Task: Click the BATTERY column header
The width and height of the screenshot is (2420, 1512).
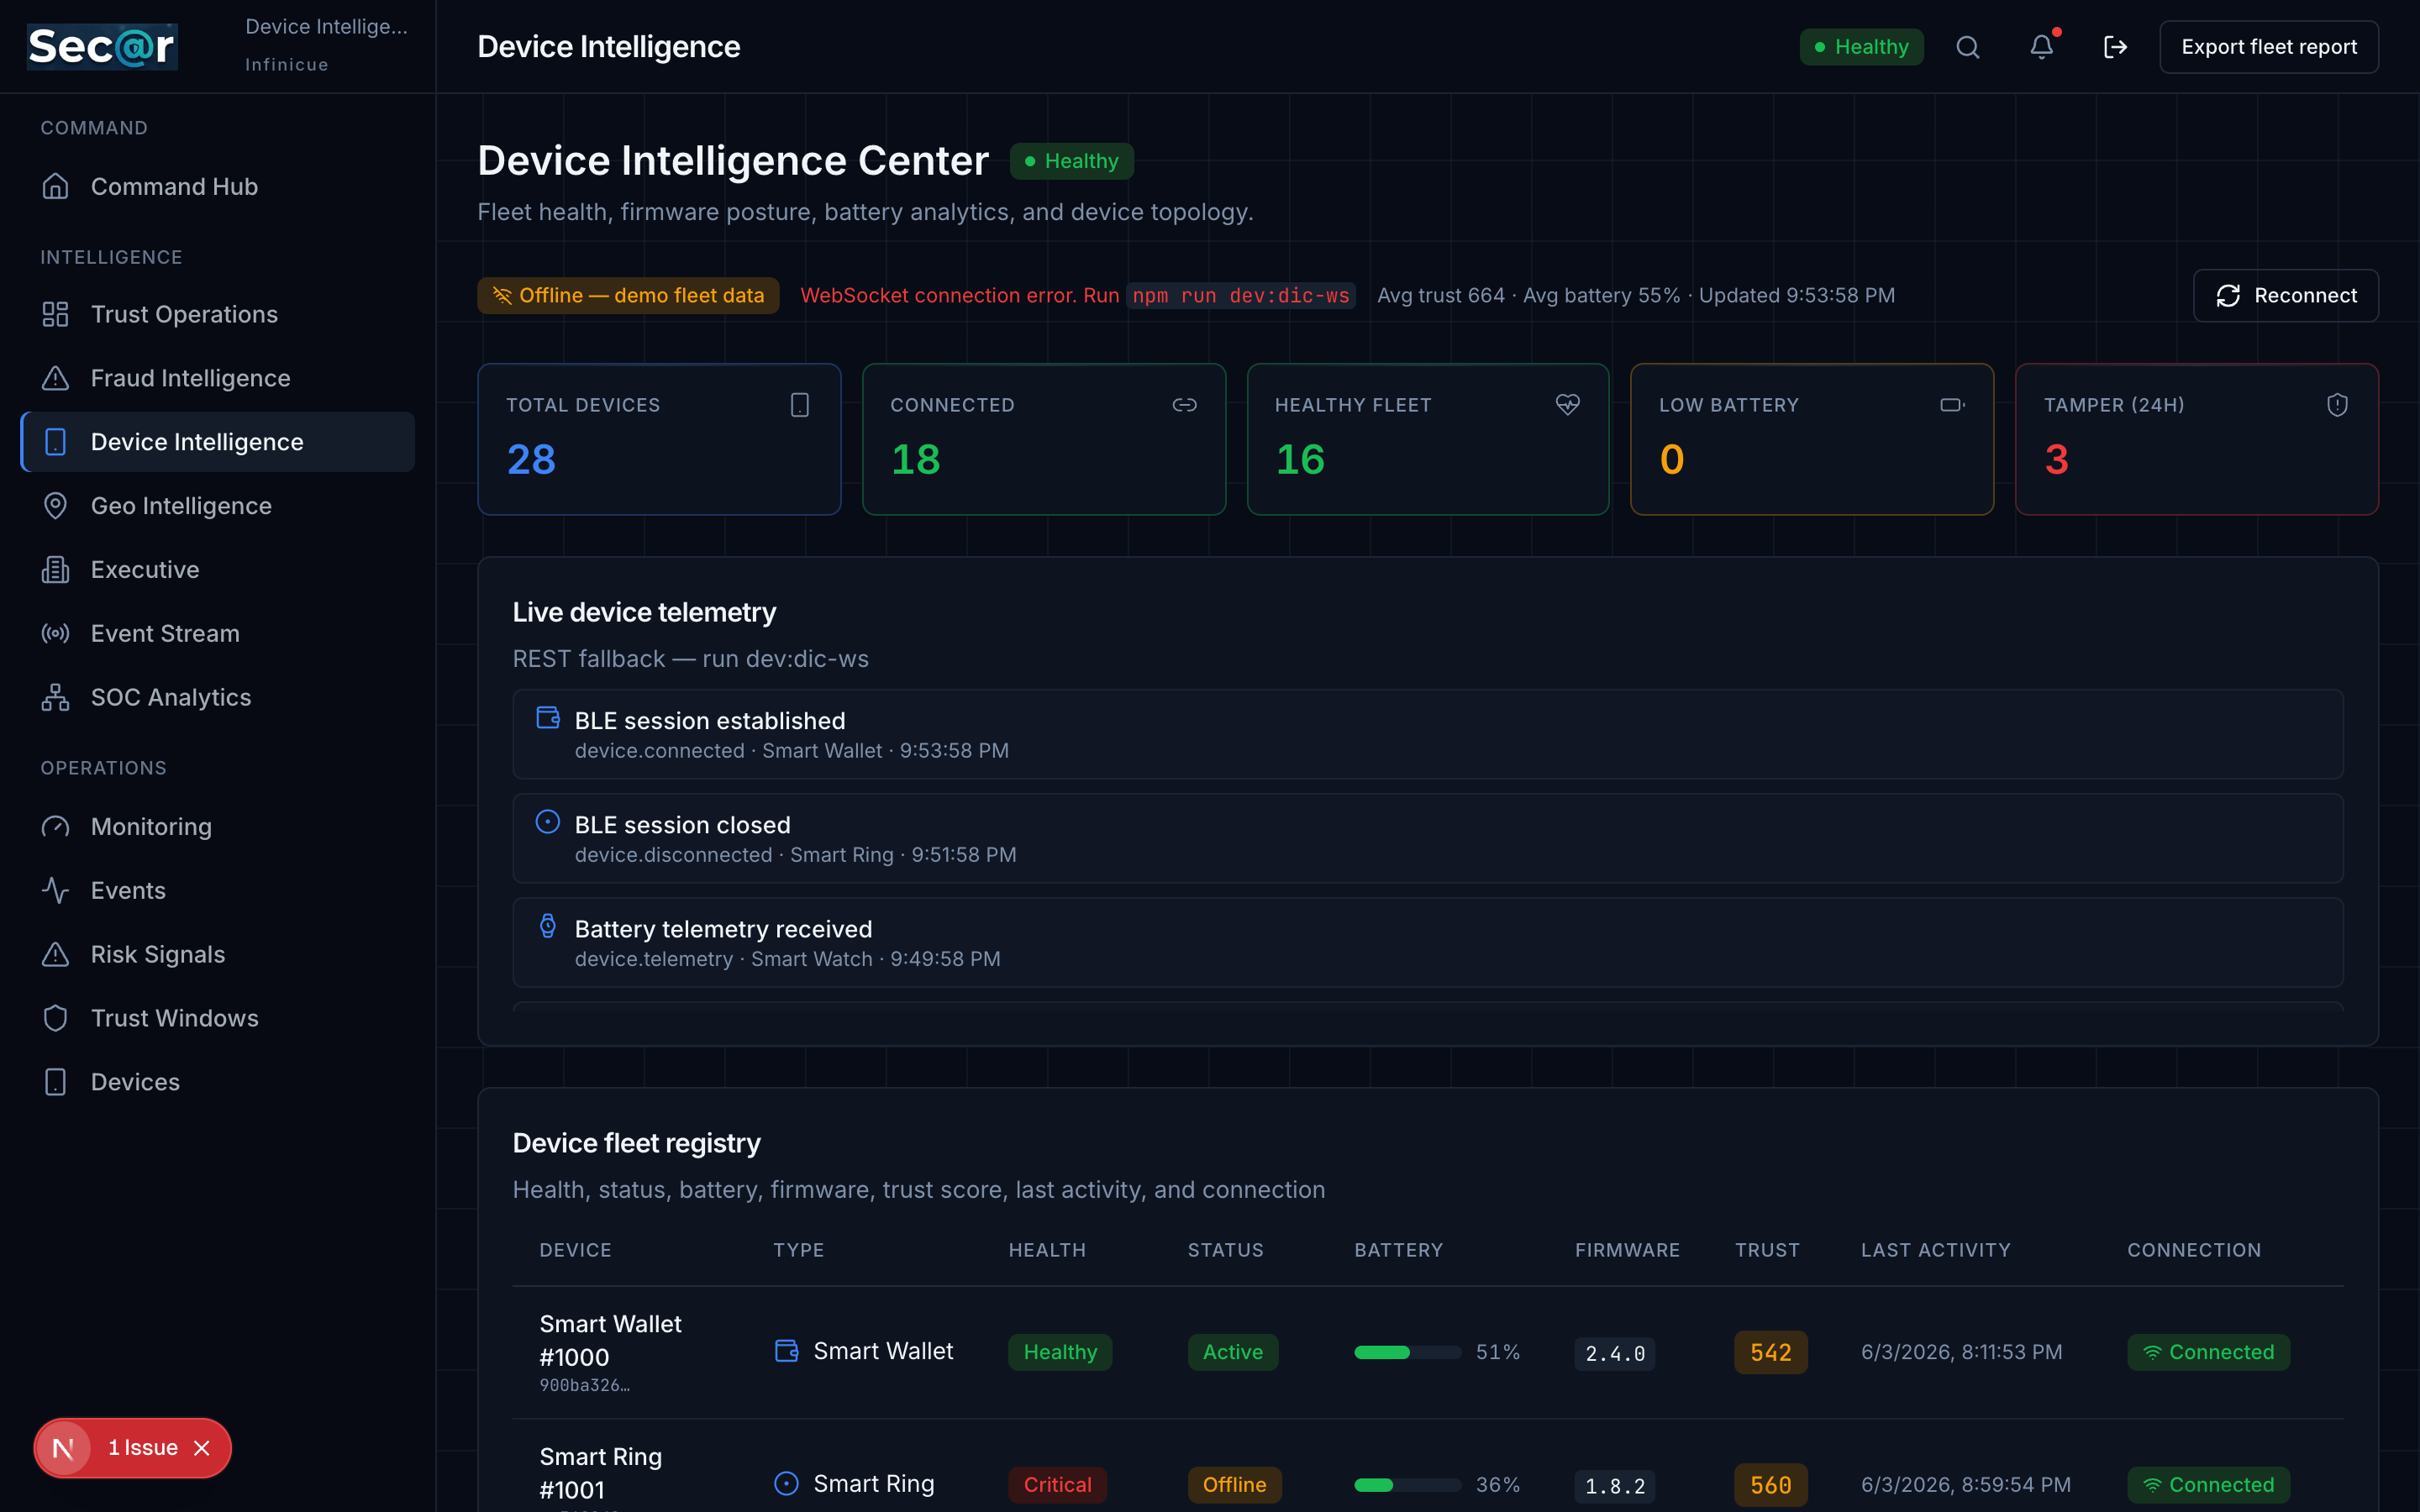Action: tap(1398, 1250)
